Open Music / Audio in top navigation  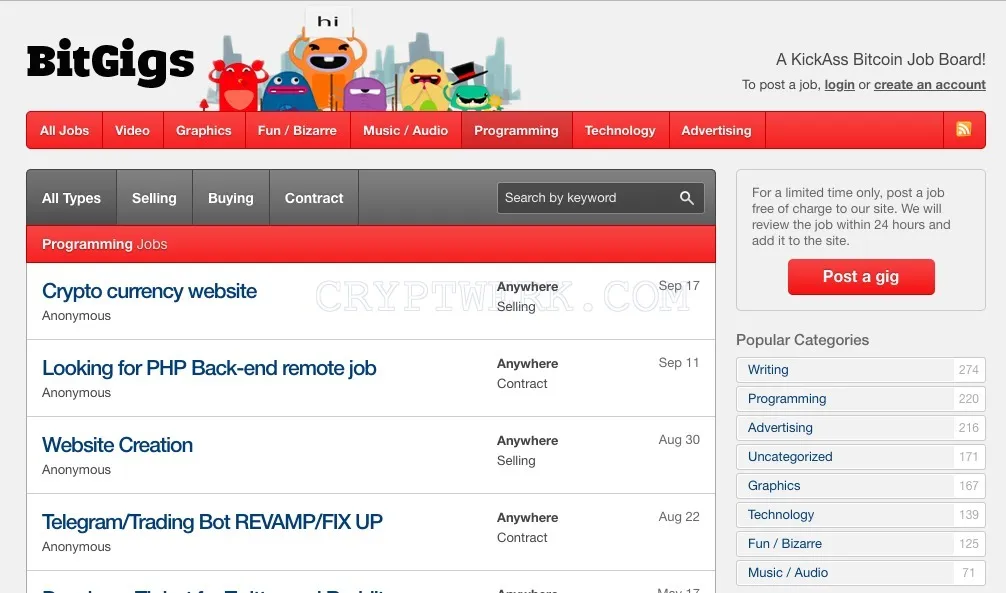coord(405,130)
